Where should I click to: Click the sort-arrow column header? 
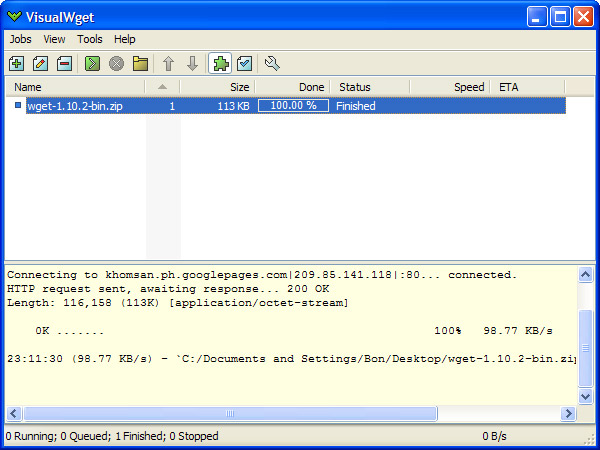click(162, 87)
